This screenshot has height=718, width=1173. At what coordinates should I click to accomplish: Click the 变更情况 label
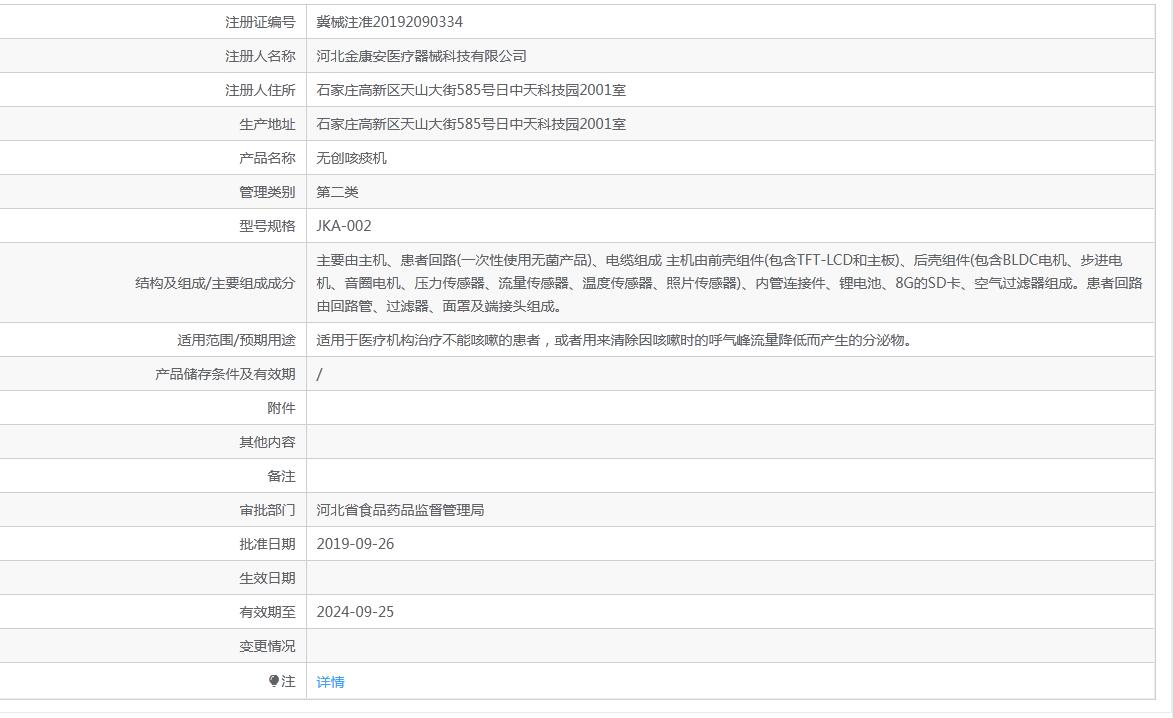[x=267, y=646]
